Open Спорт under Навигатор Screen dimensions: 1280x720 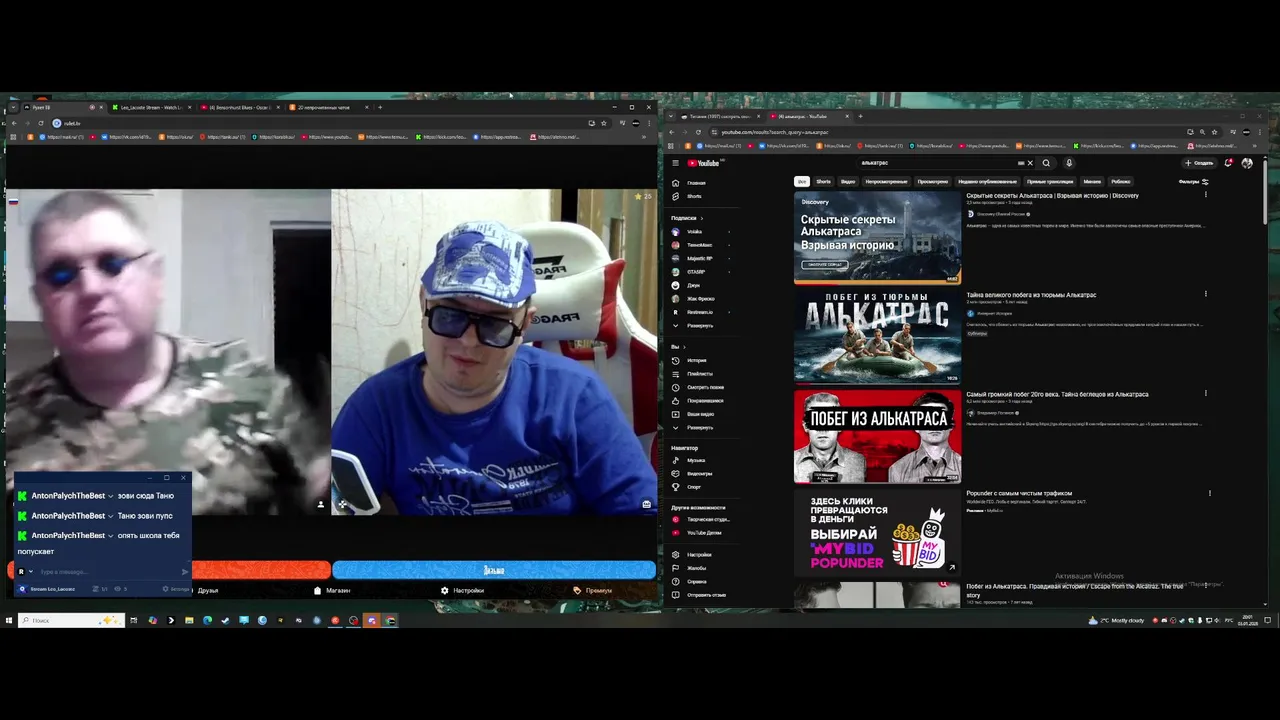pos(694,487)
